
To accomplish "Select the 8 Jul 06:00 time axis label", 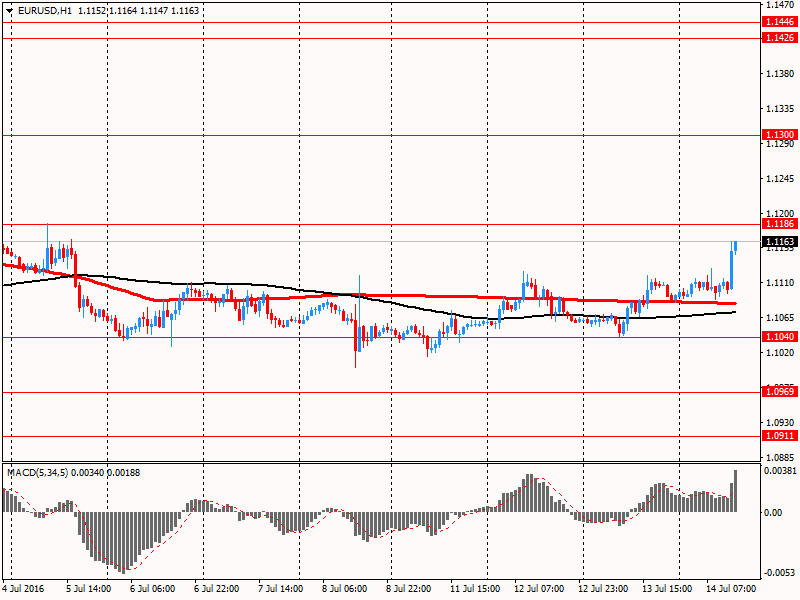I will (x=344, y=589).
